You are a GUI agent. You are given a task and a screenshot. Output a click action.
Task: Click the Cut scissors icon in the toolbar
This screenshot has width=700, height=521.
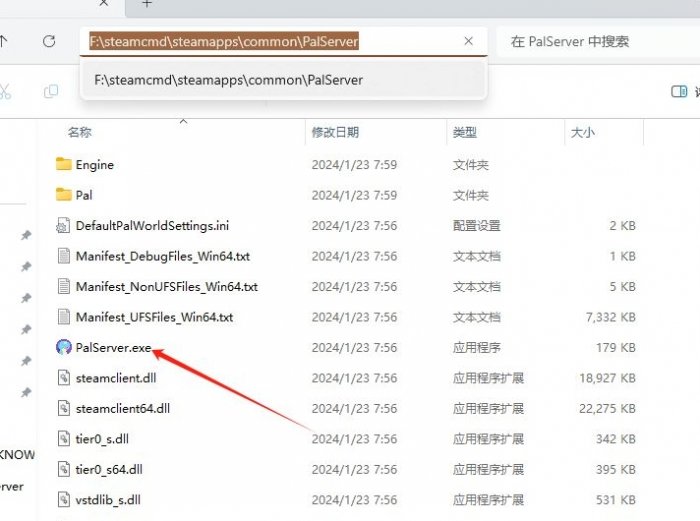click(5, 91)
